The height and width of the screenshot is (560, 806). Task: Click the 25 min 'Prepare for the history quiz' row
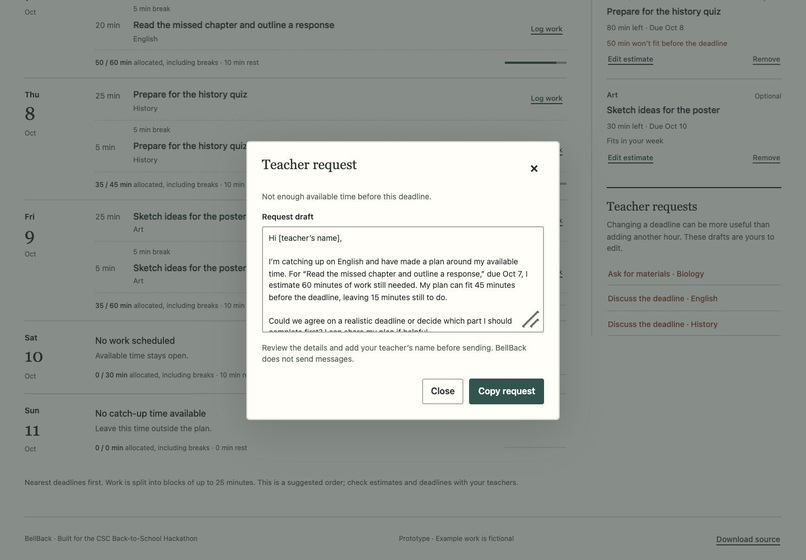click(x=331, y=101)
